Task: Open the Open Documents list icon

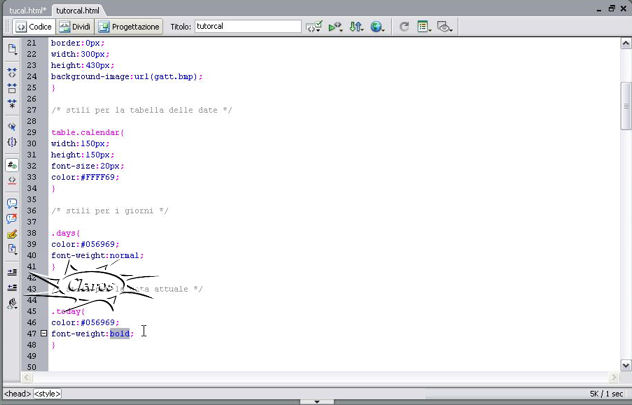Action: click(x=12, y=50)
